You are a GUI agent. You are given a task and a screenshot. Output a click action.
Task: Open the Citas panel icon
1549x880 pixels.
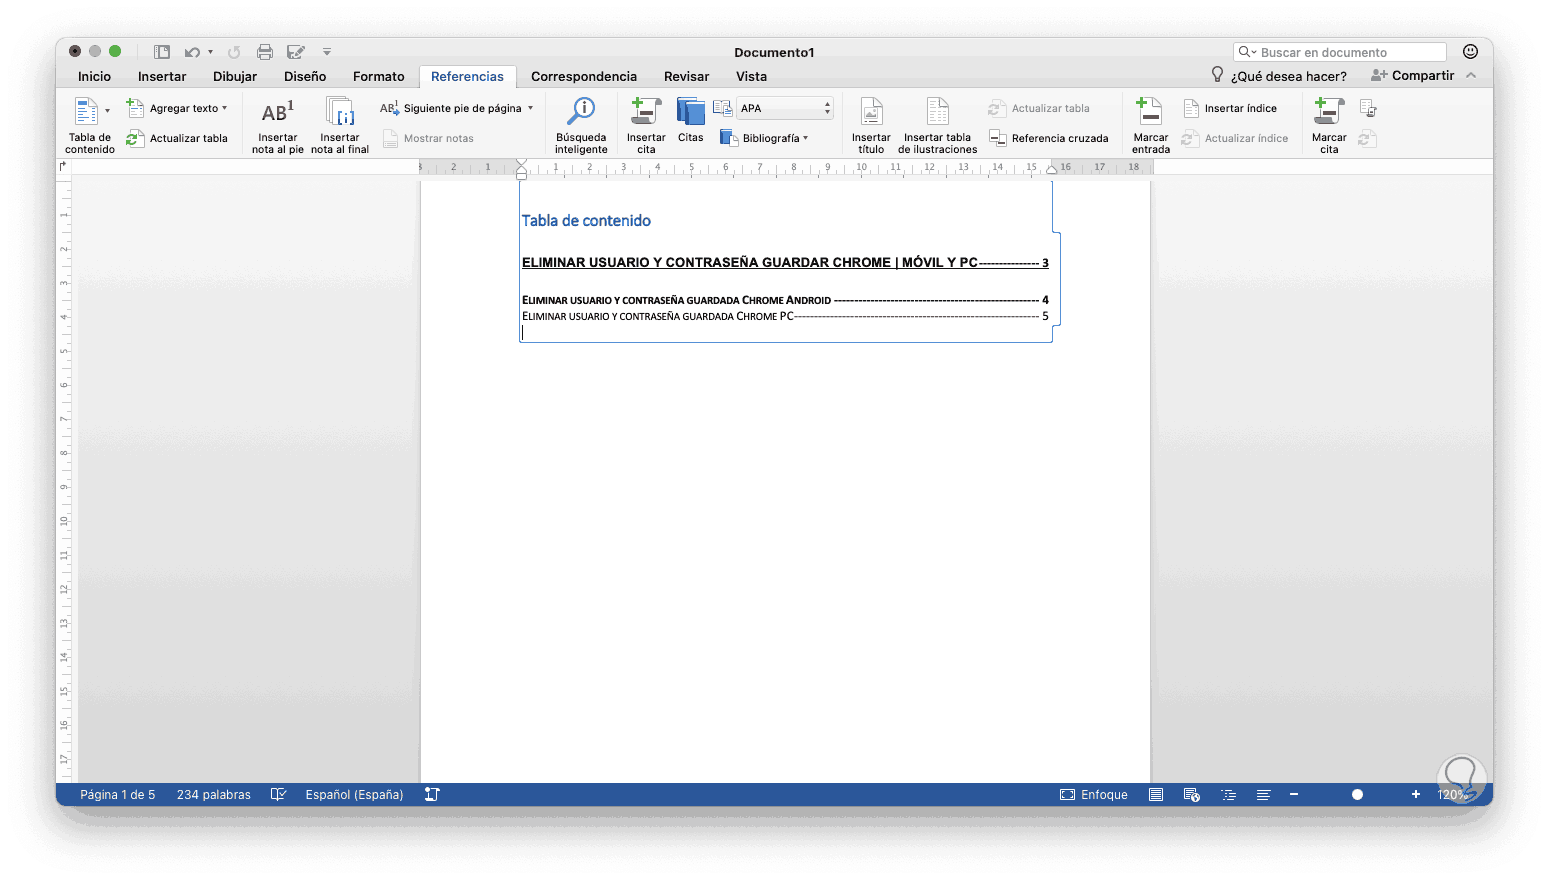[x=690, y=111]
